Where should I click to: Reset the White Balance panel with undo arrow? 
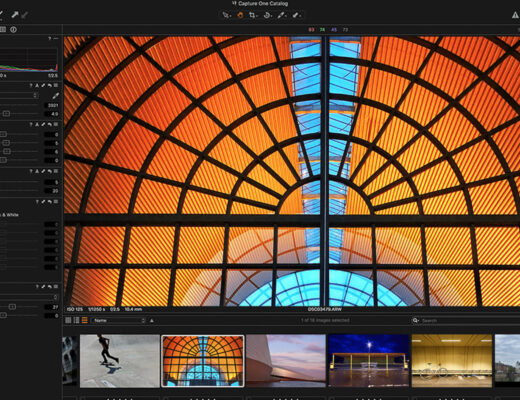pyautogui.click(x=50, y=86)
